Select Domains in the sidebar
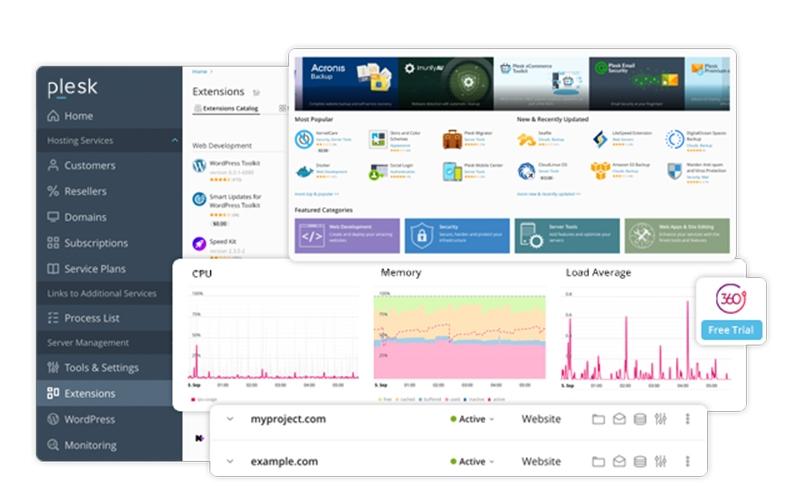Viewport: 800px width, 500px height. [77, 217]
